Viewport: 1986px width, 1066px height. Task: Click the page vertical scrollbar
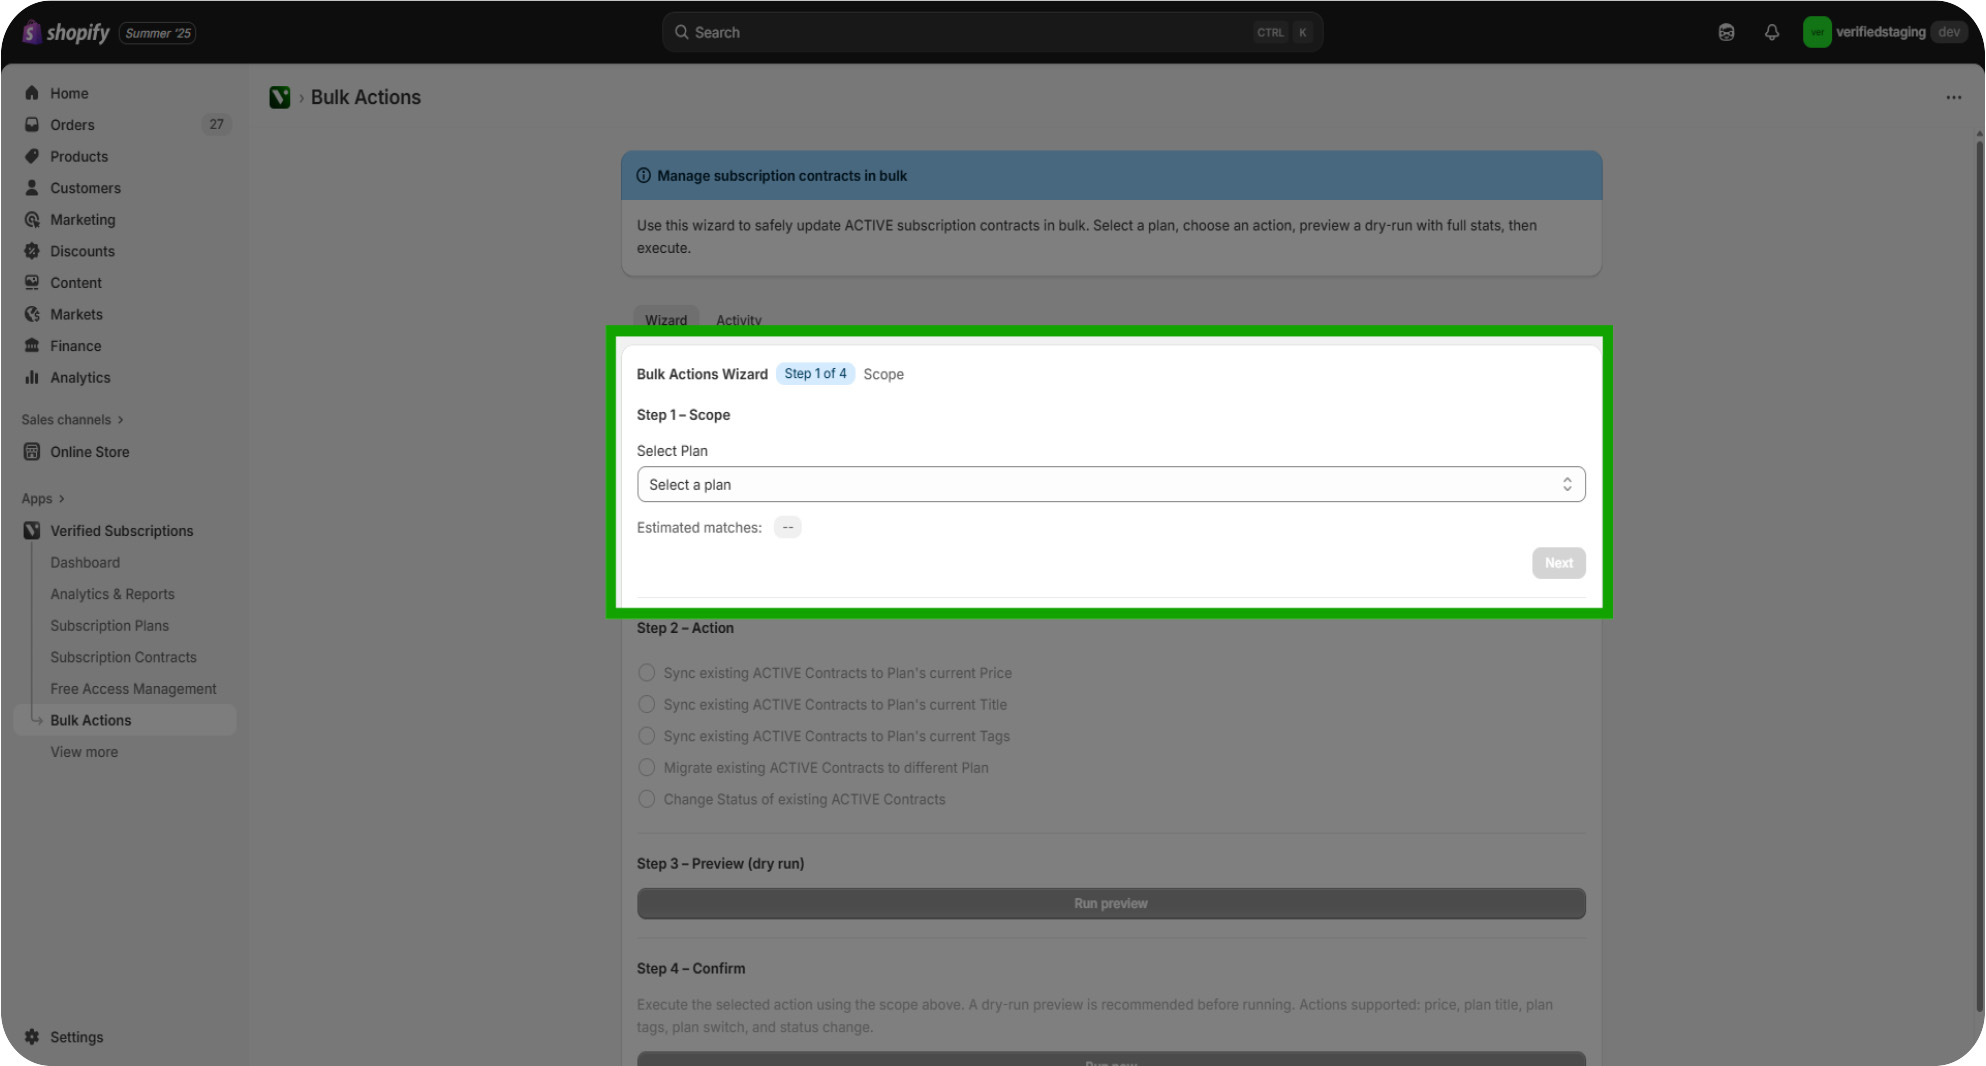click(1979, 575)
